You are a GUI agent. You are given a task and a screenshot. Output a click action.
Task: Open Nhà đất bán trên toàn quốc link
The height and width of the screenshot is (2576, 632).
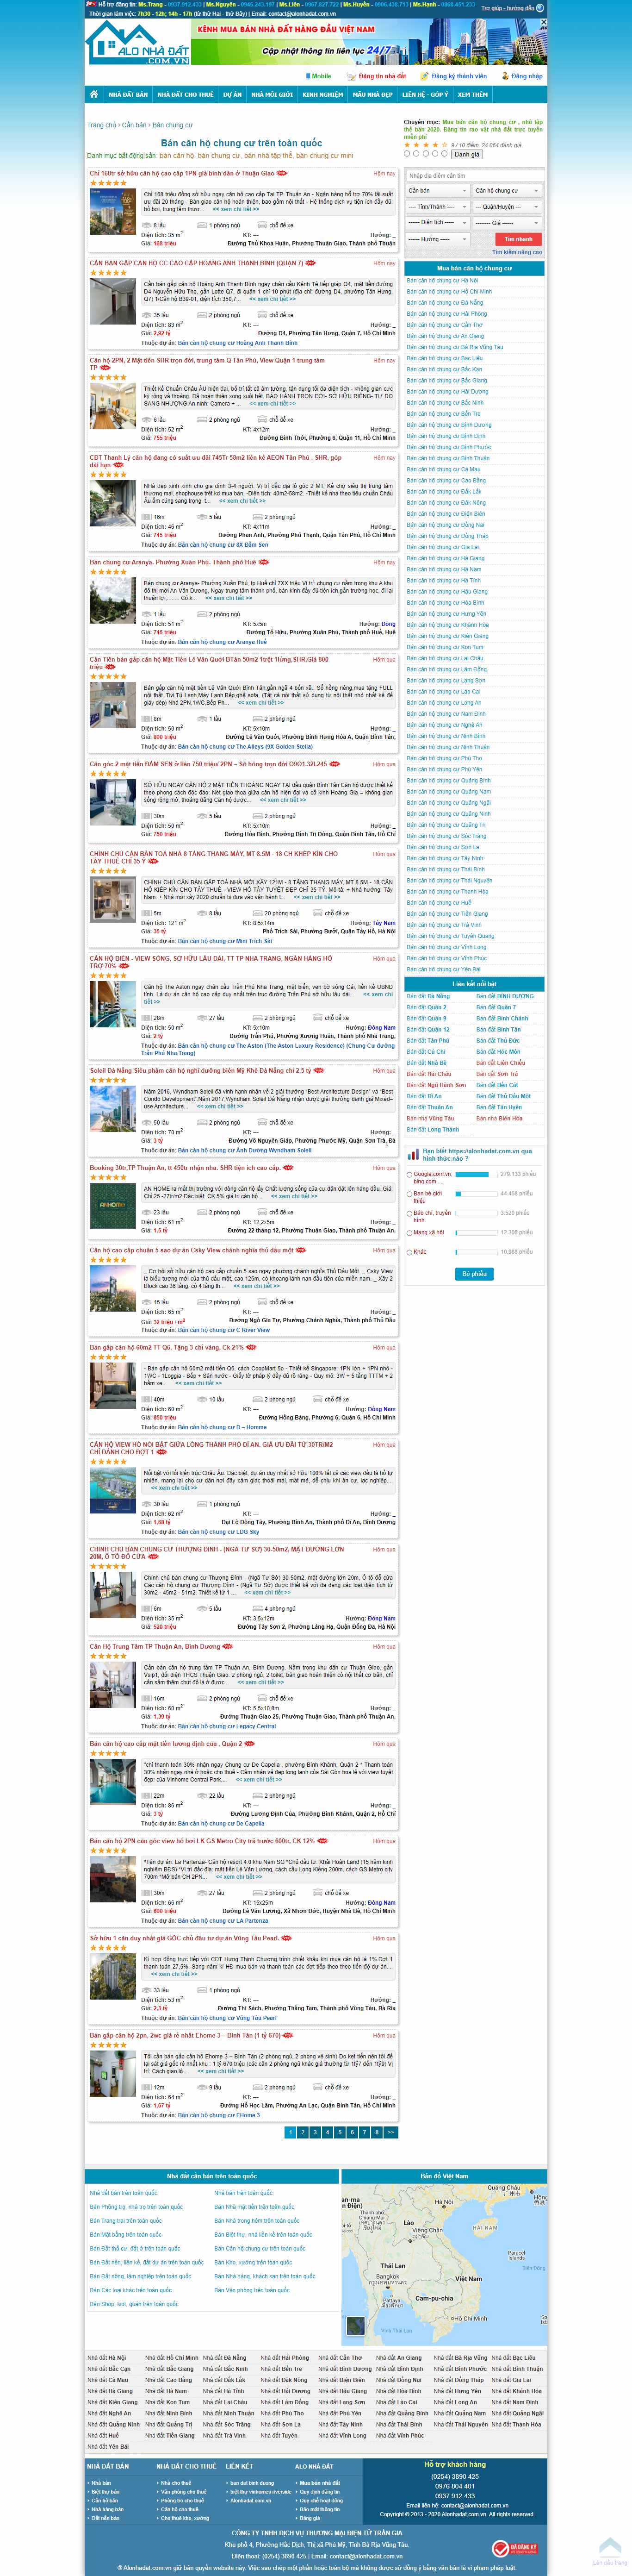tap(125, 2192)
